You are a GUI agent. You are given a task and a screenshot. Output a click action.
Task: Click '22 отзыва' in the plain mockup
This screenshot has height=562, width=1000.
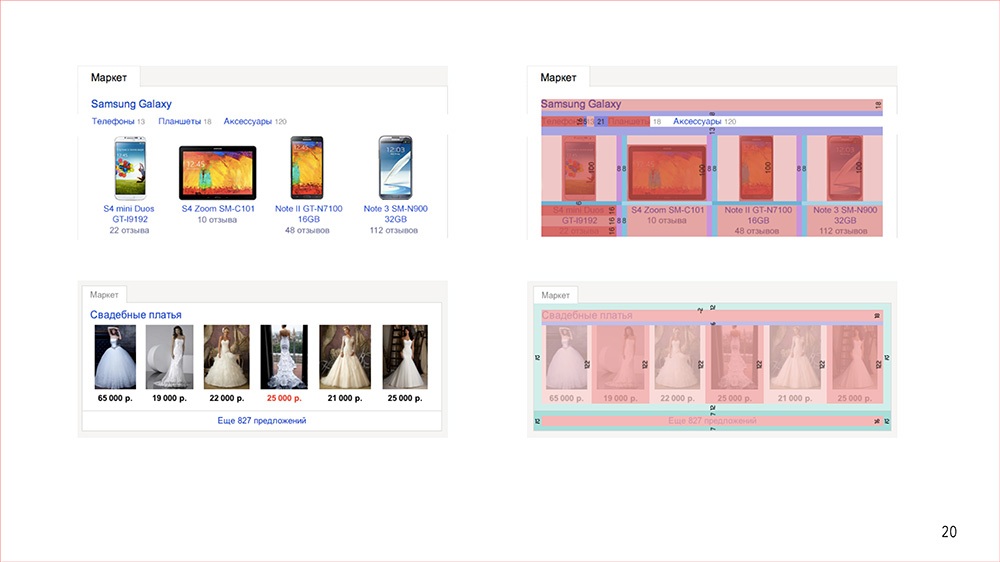[129, 230]
